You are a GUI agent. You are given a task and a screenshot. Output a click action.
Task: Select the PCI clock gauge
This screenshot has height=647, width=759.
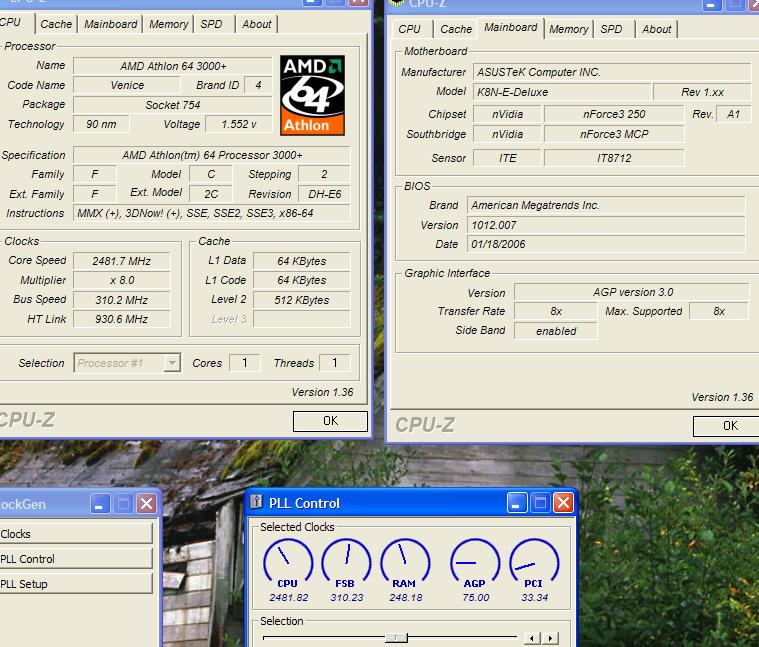534,562
